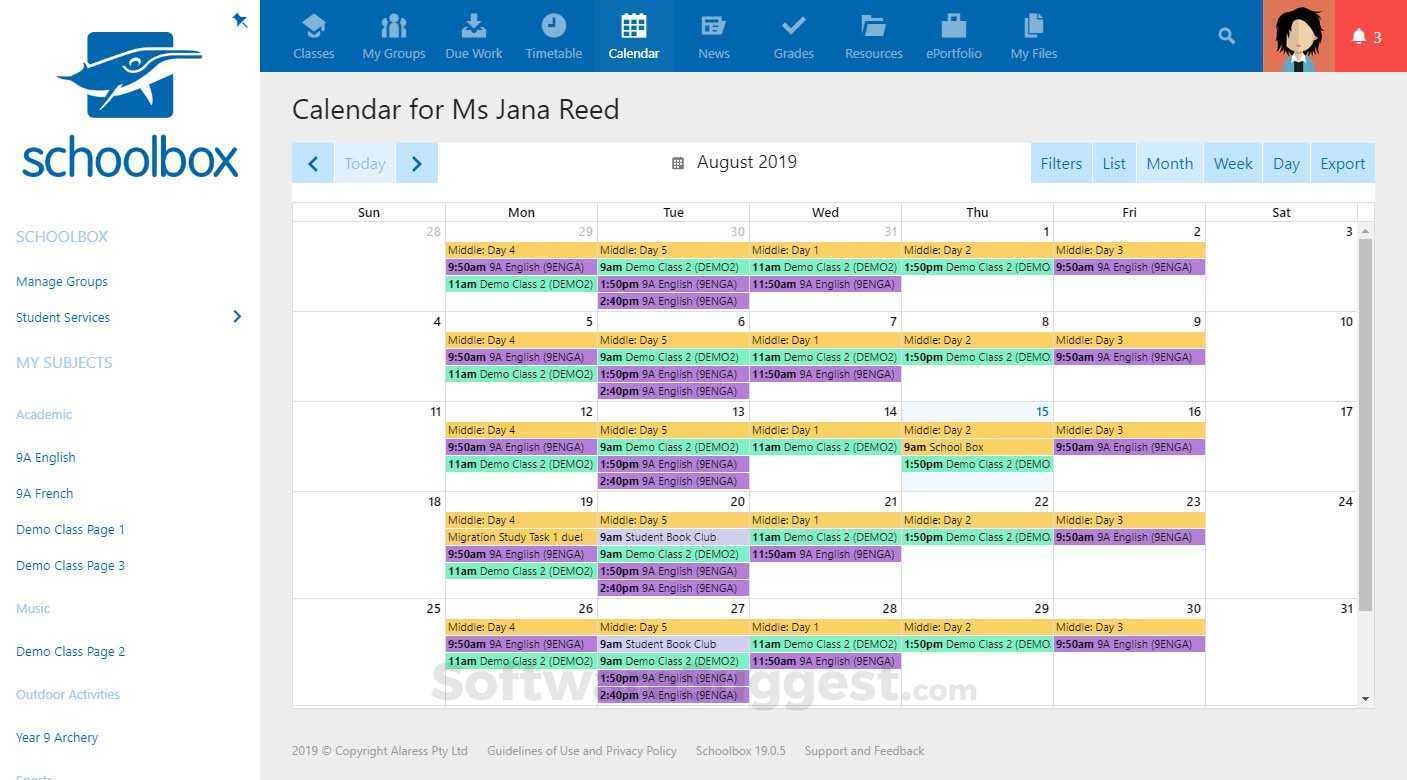The width and height of the screenshot is (1407, 780).
Task: Open the News feed
Action: [713, 35]
